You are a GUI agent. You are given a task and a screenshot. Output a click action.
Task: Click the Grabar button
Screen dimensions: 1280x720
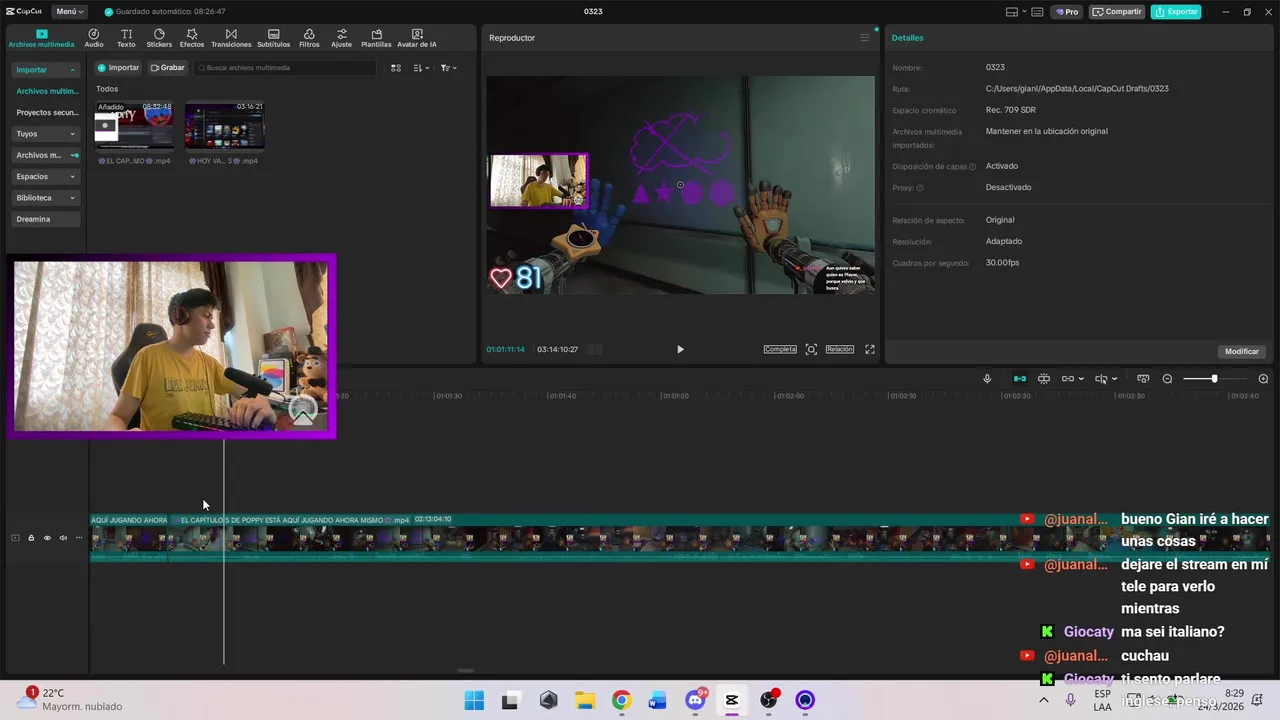pos(168,68)
